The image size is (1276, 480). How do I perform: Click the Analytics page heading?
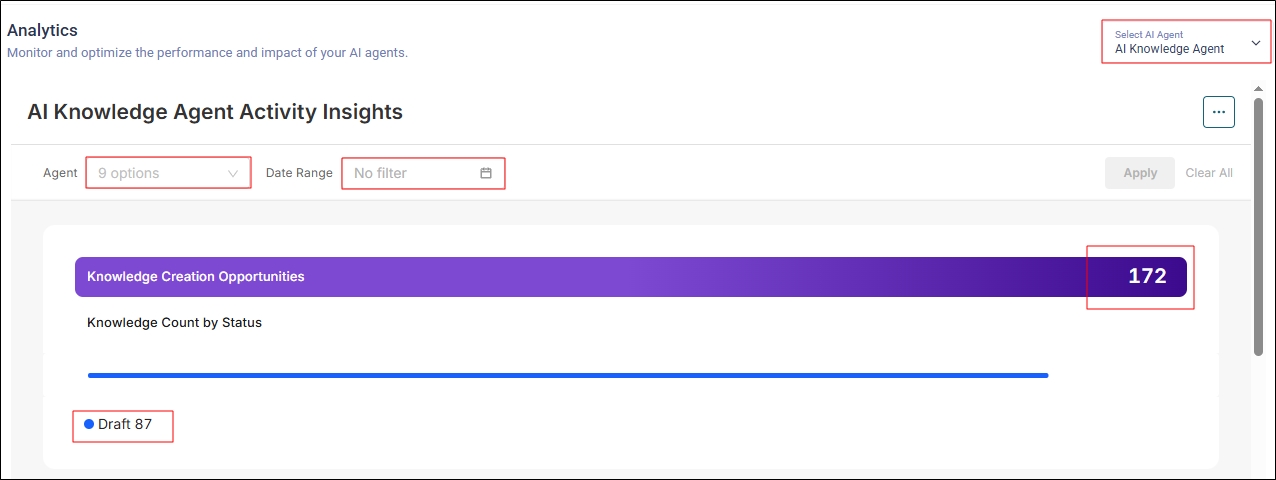click(42, 31)
